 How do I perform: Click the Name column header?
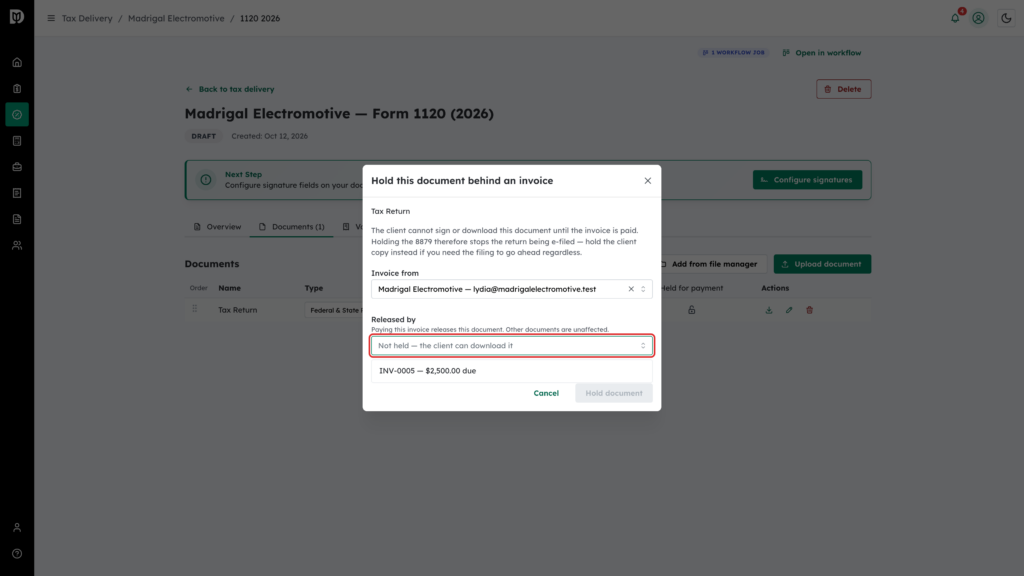229,288
